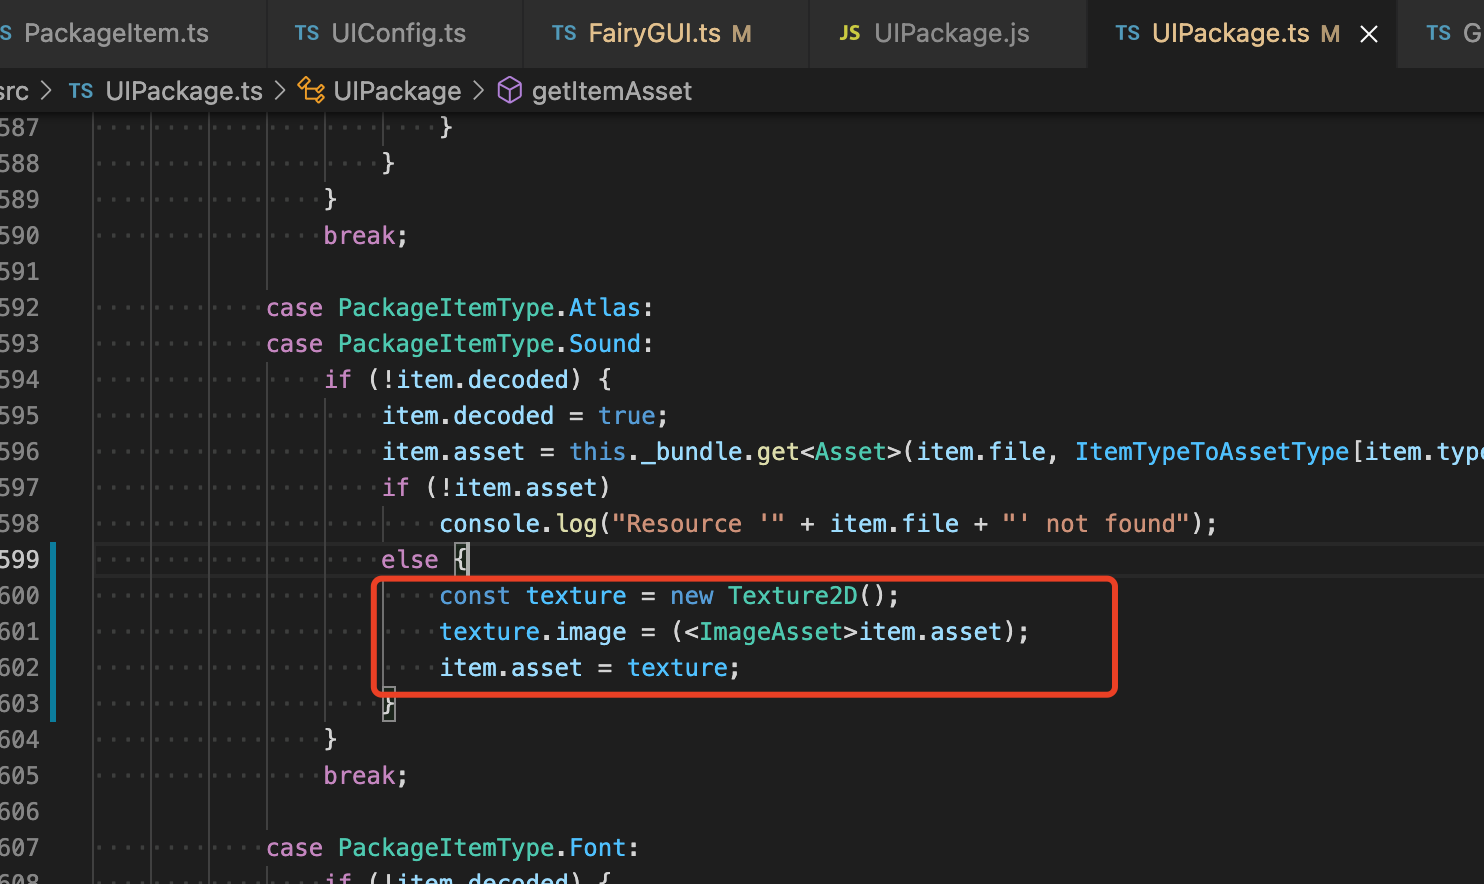Open the UIPackage.js tab

pyautogui.click(x=948, y=33)
